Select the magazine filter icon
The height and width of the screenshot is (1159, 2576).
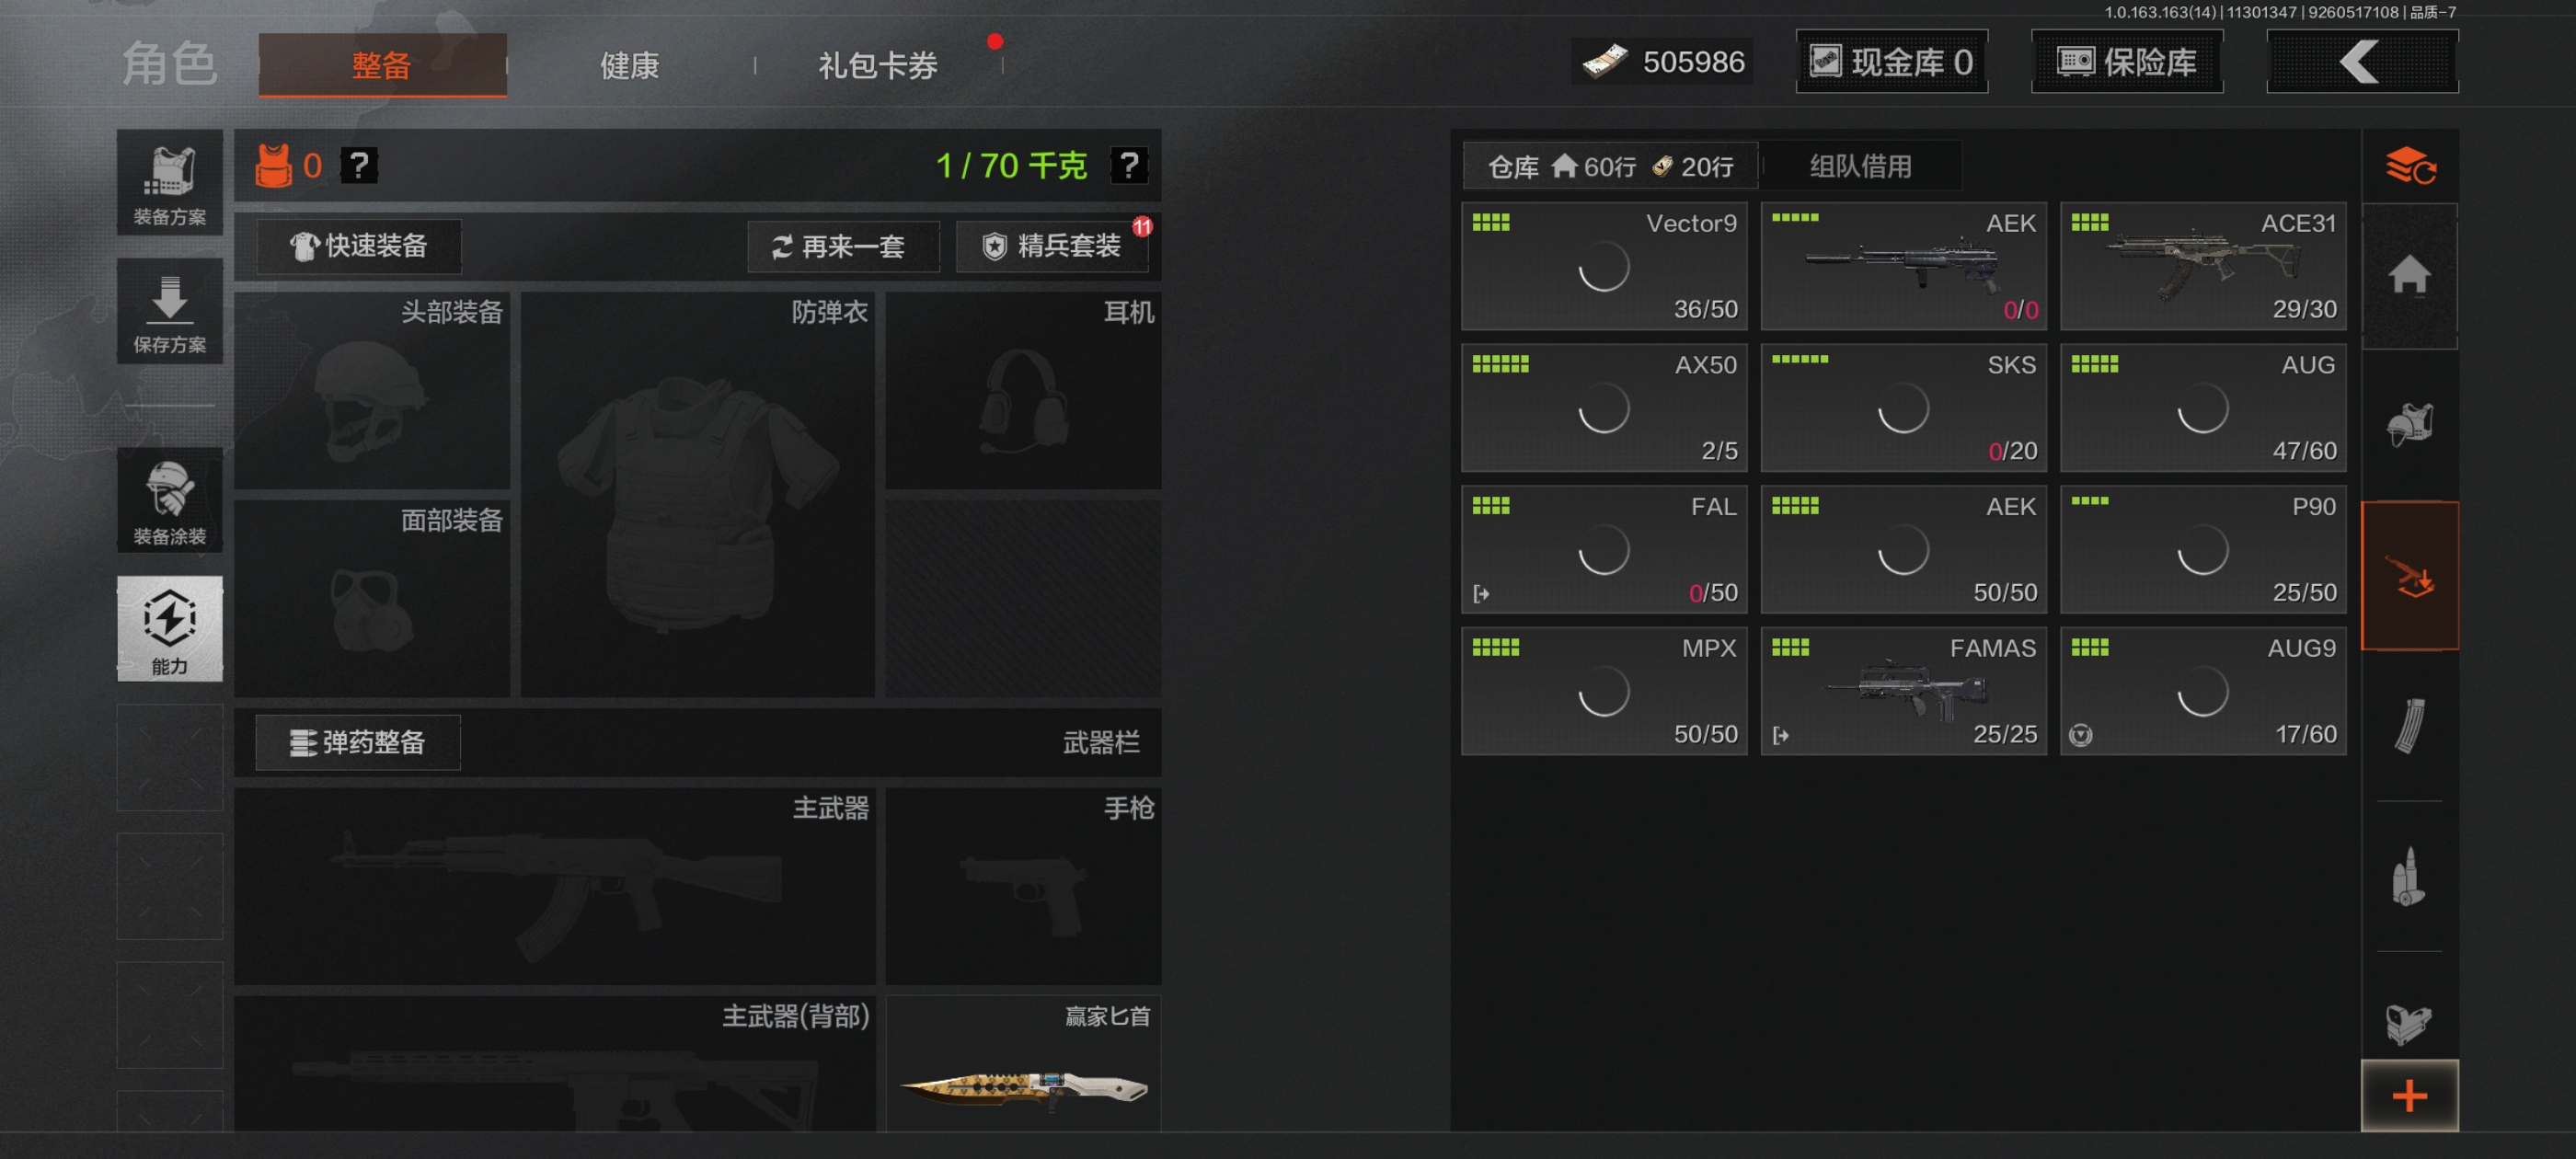tap(2409, 725)
